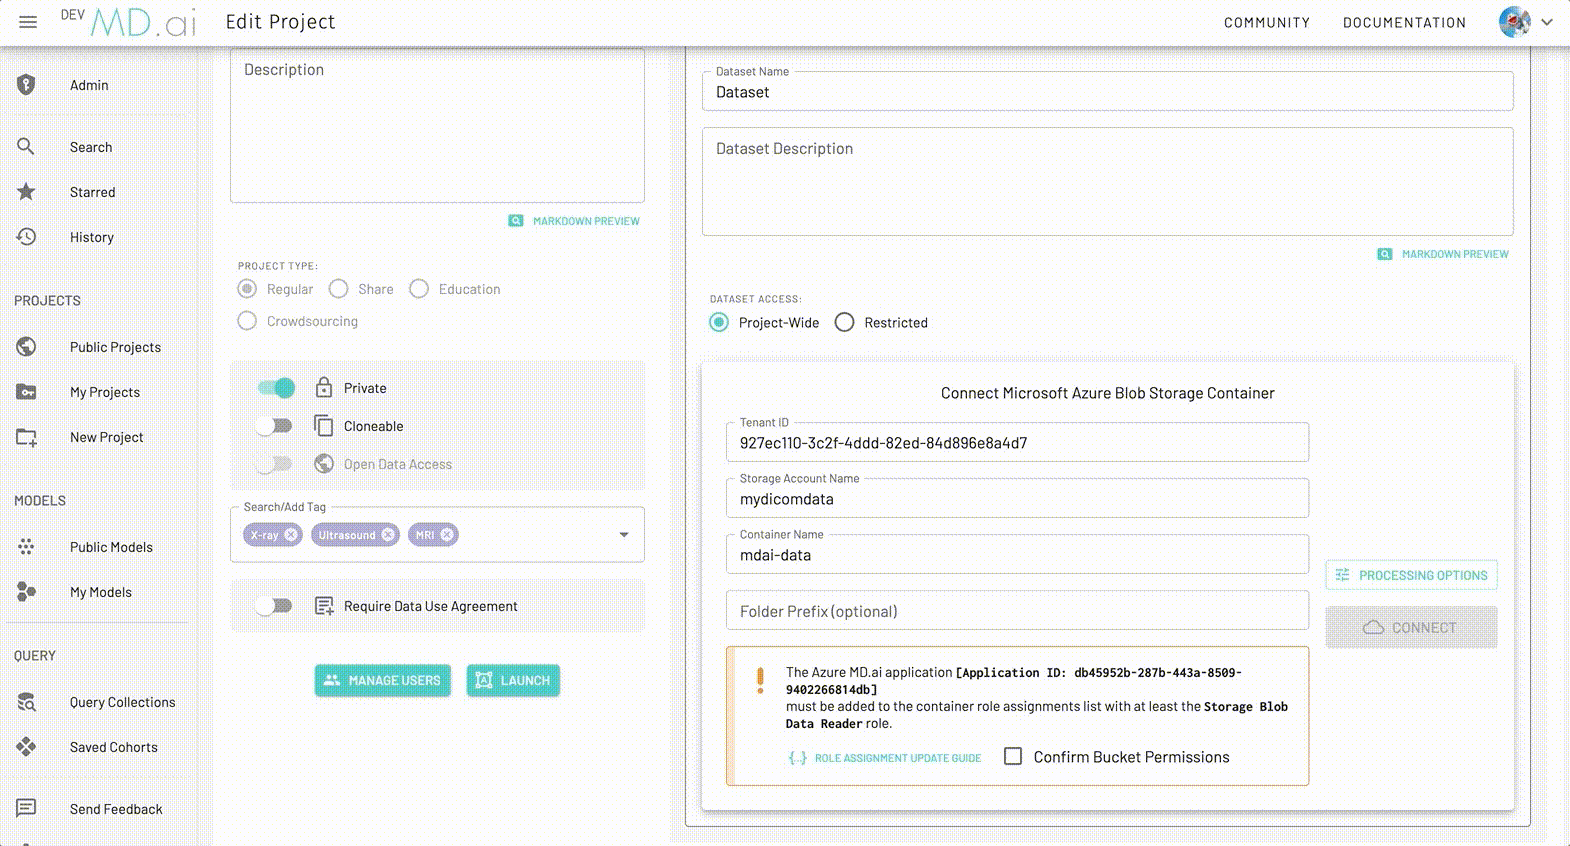The height and width of the screenshot is (846, 1570).
Task: Click the MD.ai logo
Action: pyautogui.click(x=142, y=22)
